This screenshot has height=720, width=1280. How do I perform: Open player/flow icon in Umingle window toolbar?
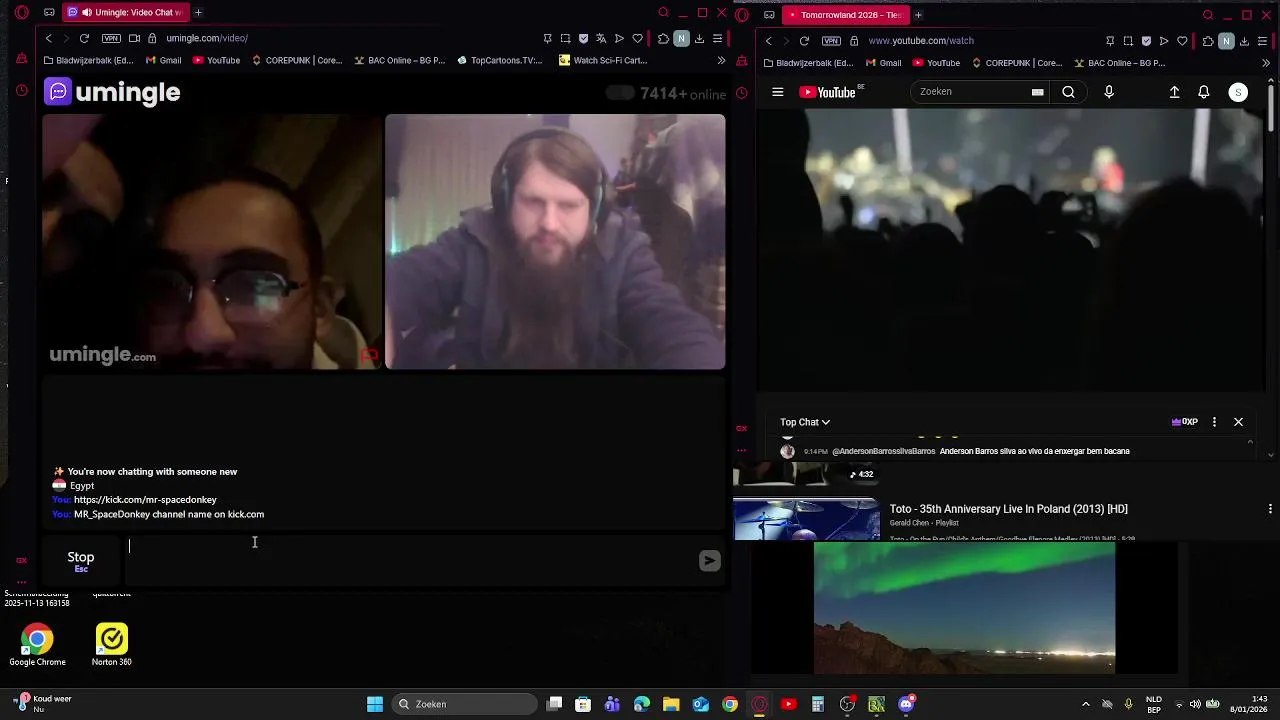pyautogui.click(x=619, y=38)
